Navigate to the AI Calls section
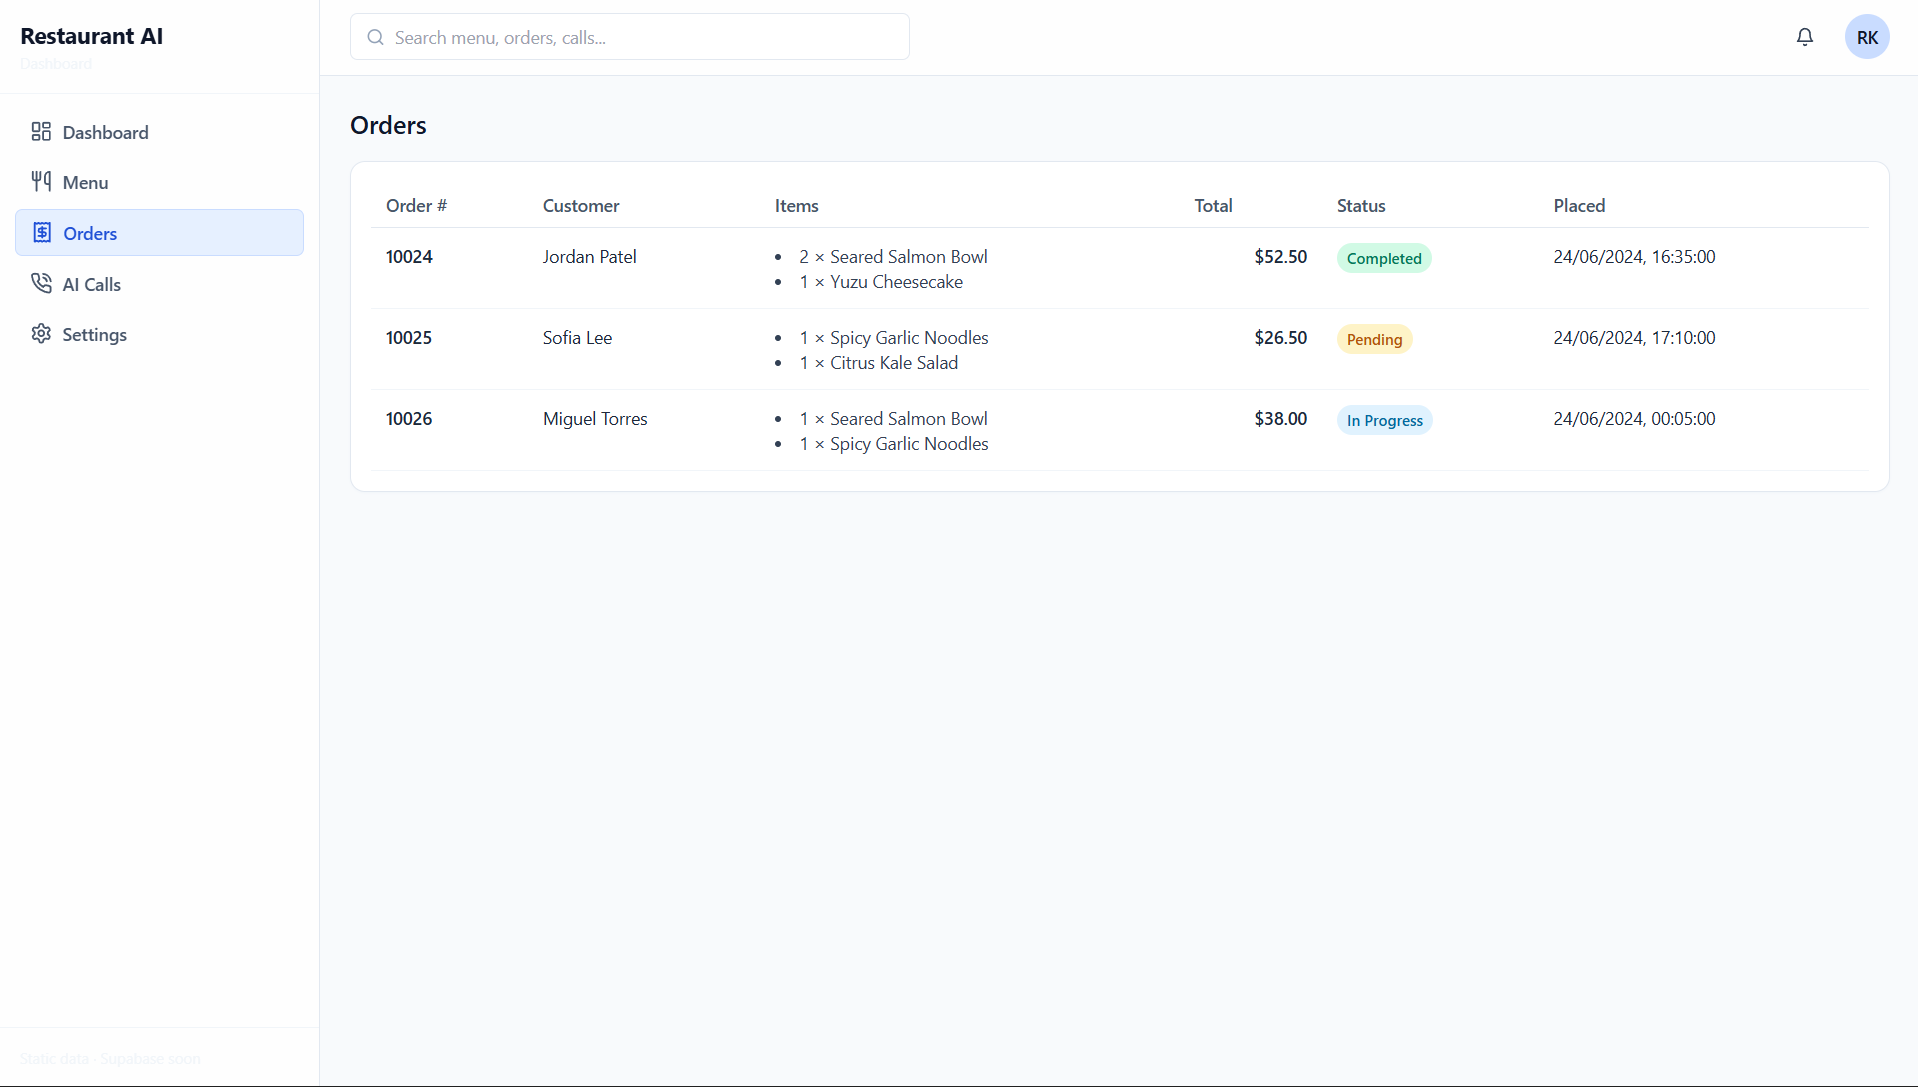1918x1087 pixels. point(92,283)
